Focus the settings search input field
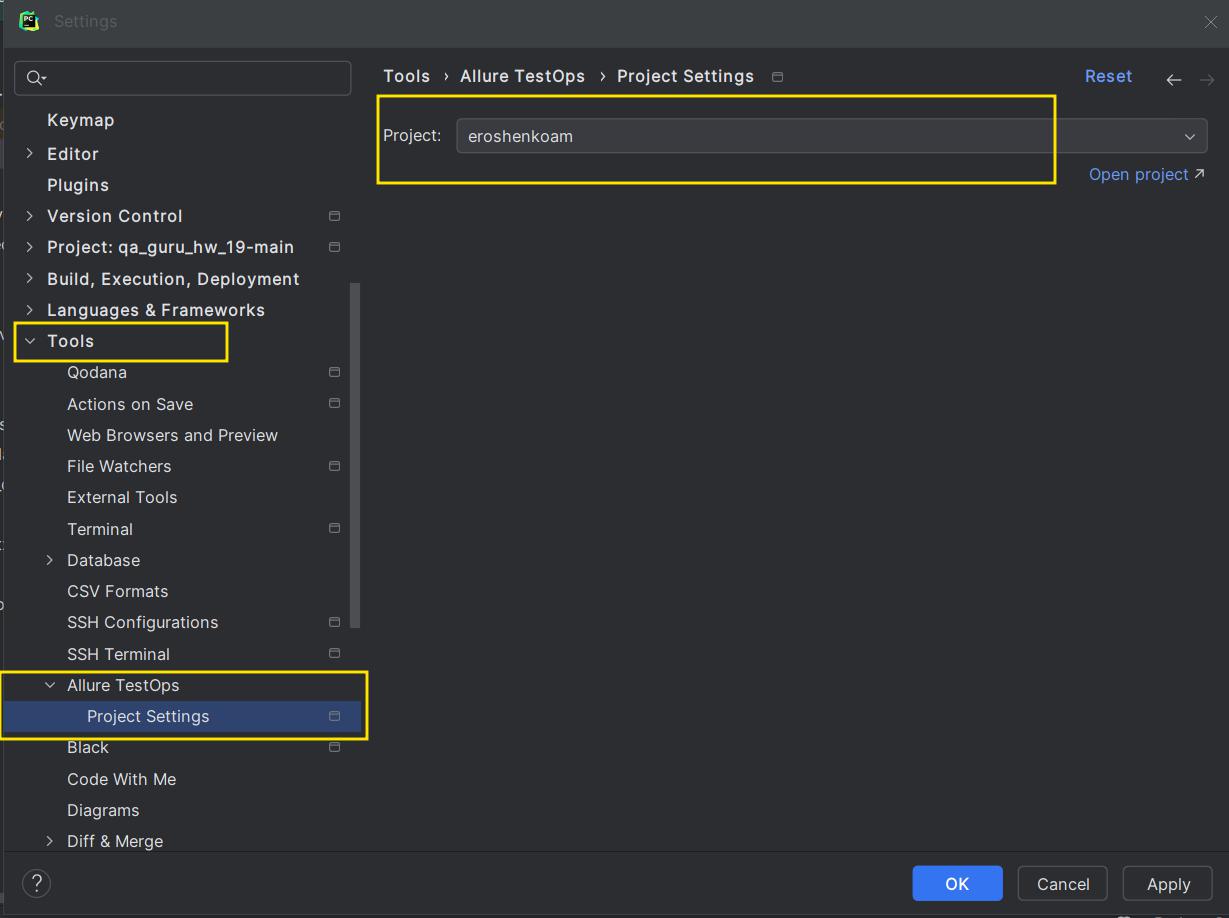 (x=183, y=78)
